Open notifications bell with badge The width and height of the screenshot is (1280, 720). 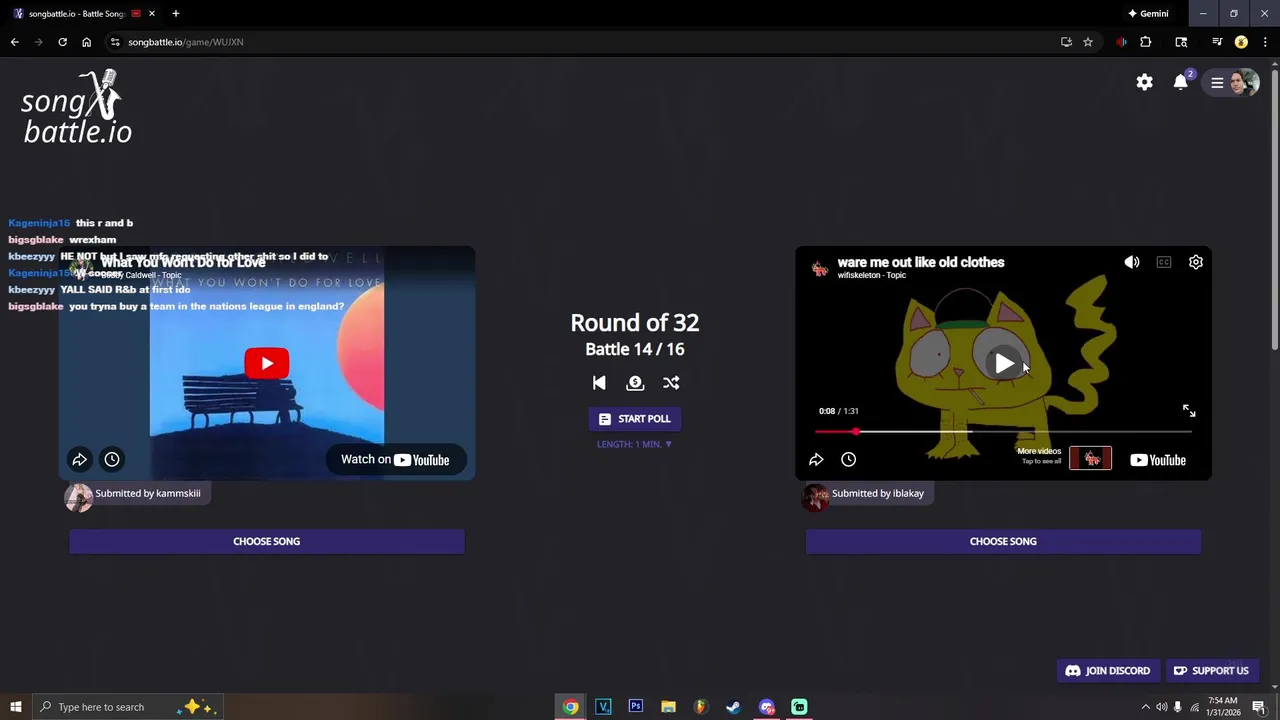1181,82
